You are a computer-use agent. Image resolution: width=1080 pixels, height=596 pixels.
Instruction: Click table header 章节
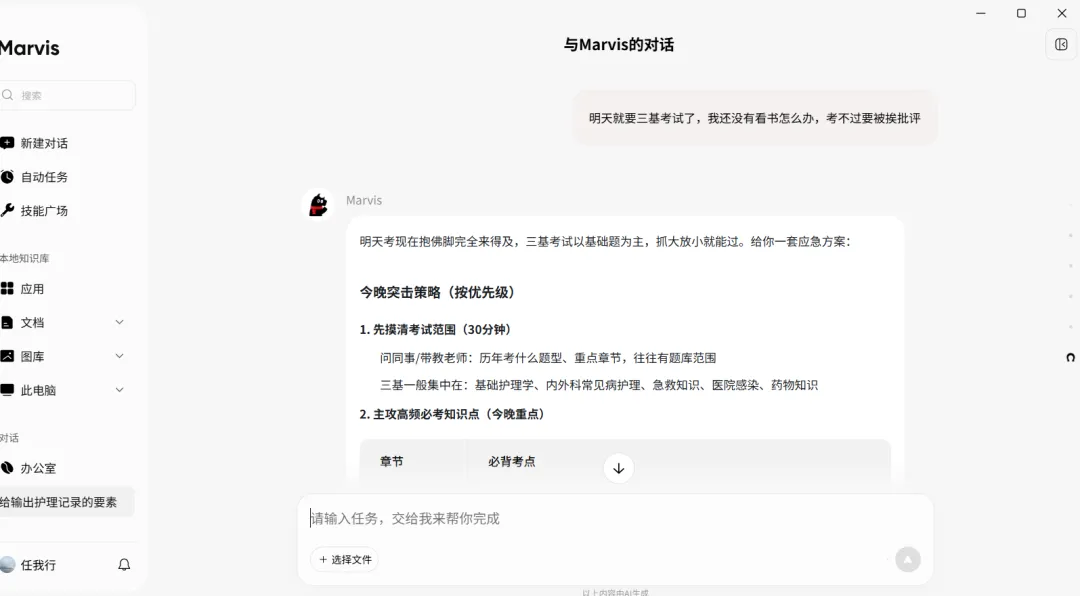click(391, 462)
